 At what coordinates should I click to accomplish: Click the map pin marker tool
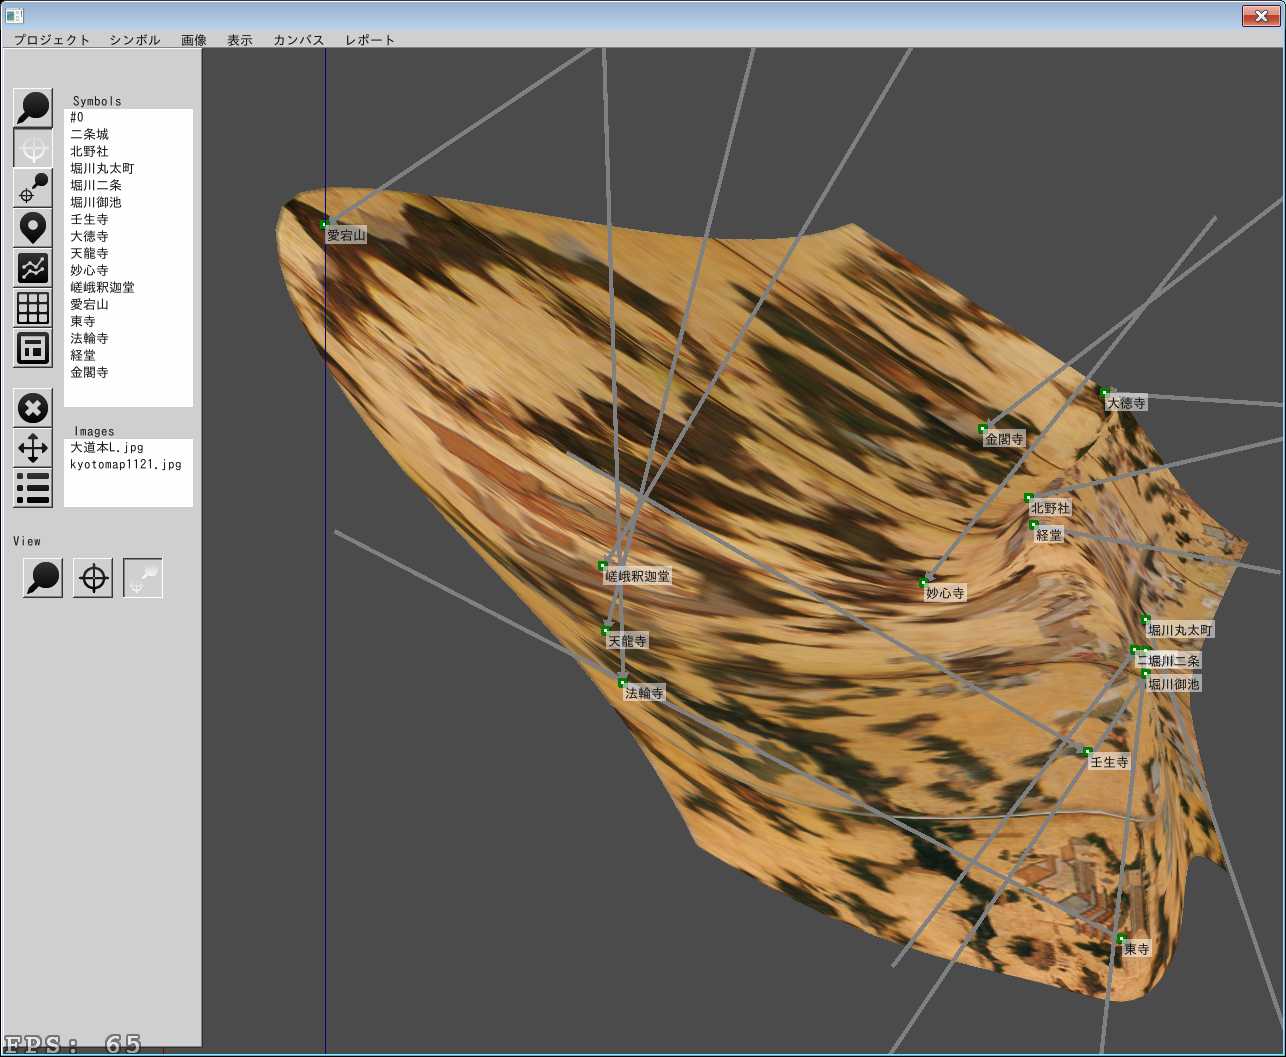tap(33, 228)
